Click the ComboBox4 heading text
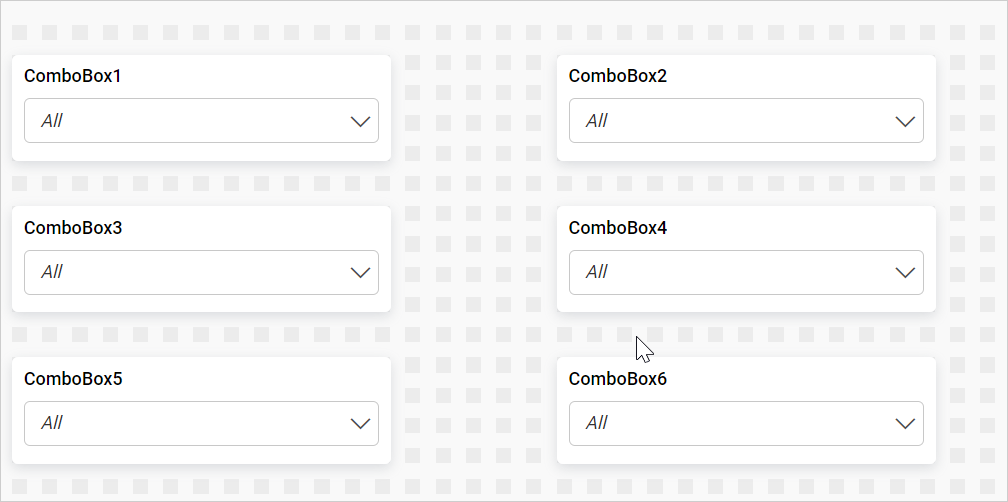The image size is (1008, 502). click(617, 228)
